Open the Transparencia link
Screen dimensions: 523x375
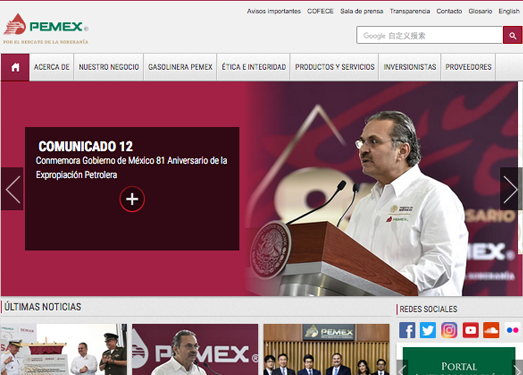click(x=410, y=11)
